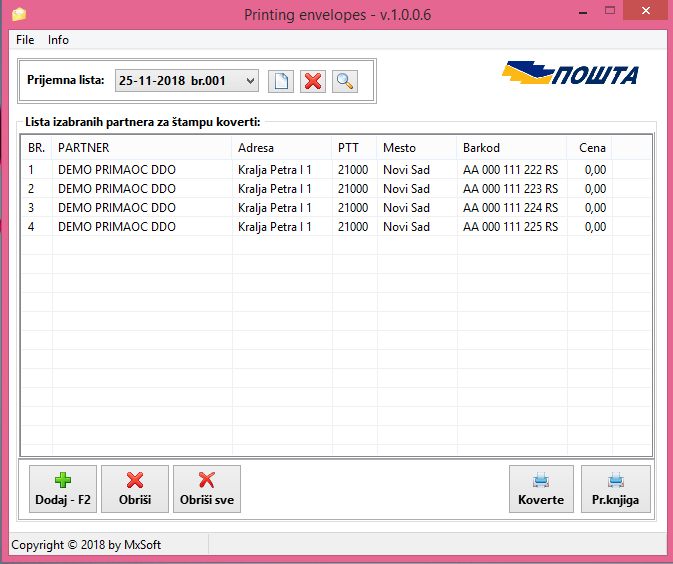
Task: Click Novi Sad in row 1
Action: 406,170
